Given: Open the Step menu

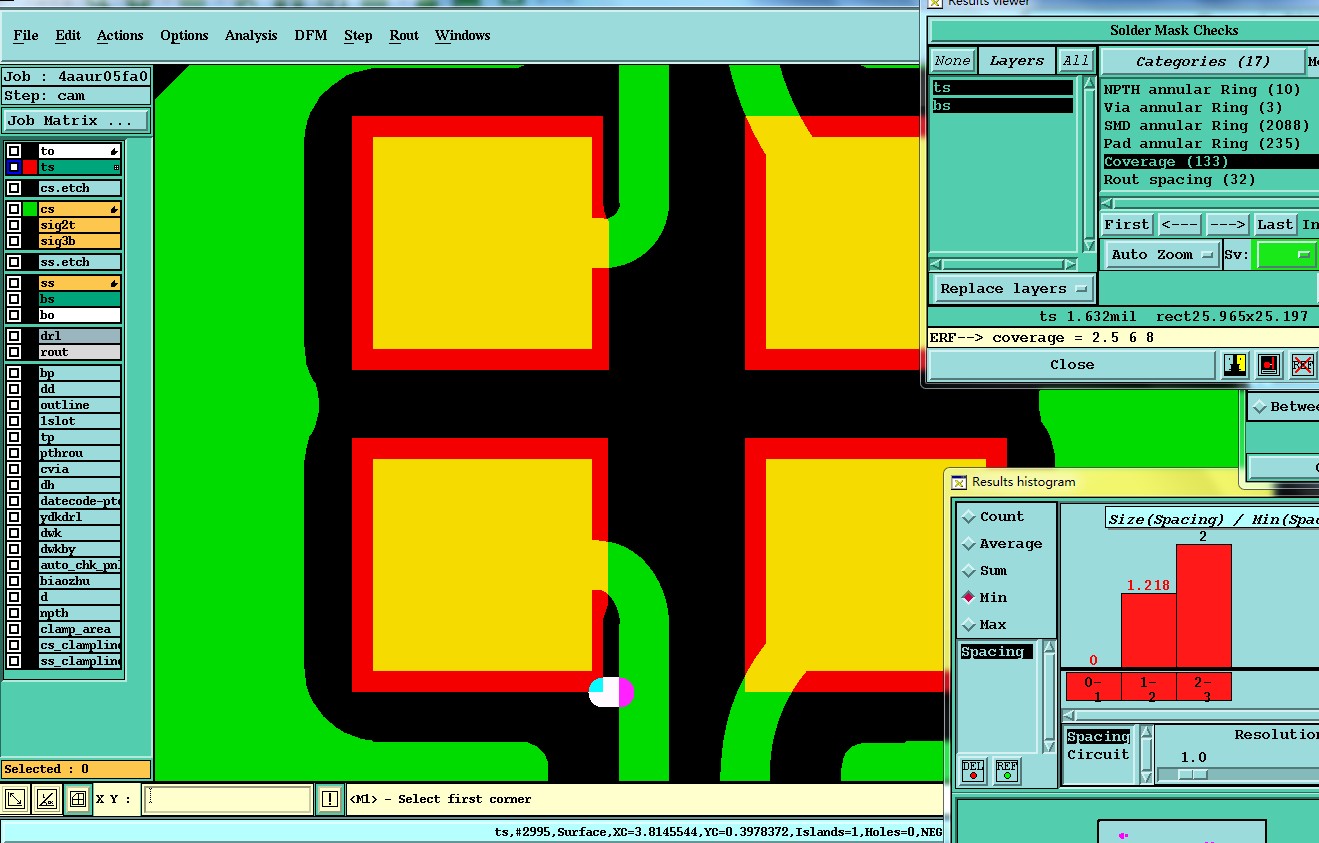Looking at the screenshot, I should click(x=358, y=35).
